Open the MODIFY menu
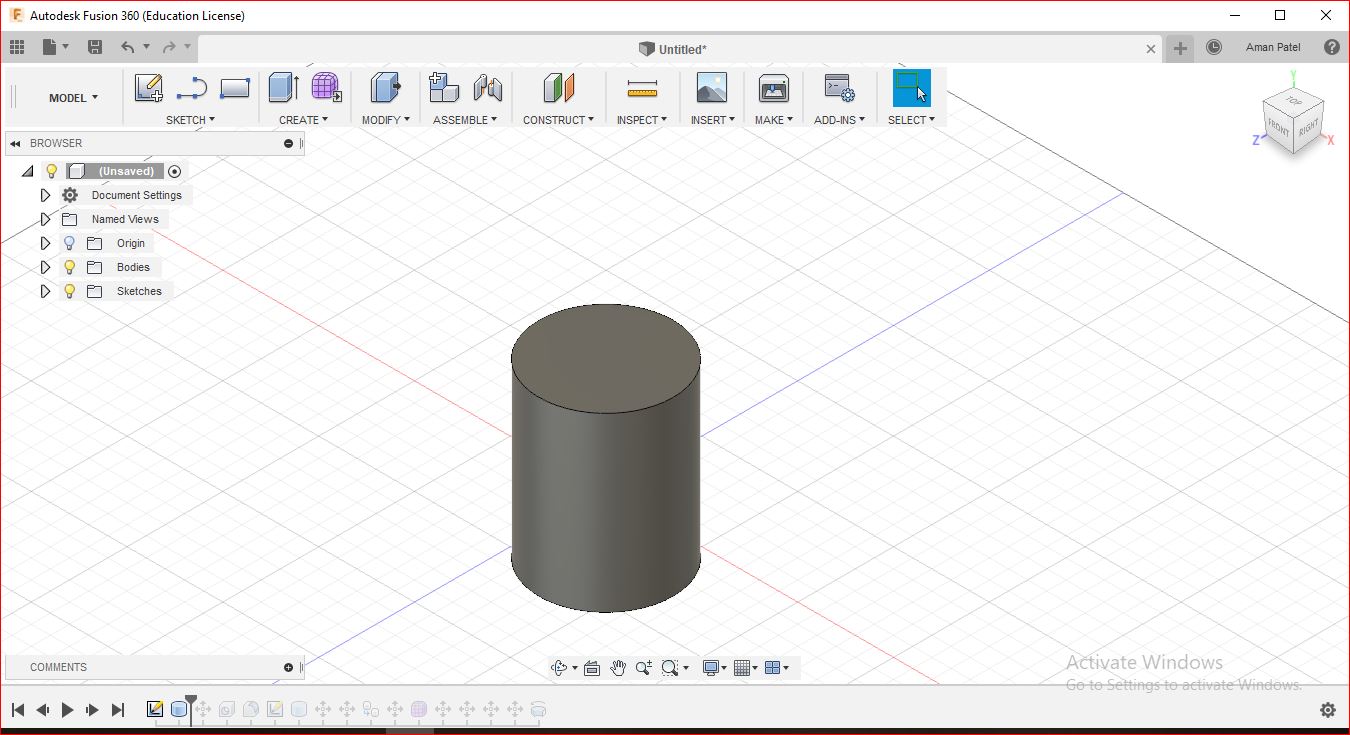 point(386,120)
